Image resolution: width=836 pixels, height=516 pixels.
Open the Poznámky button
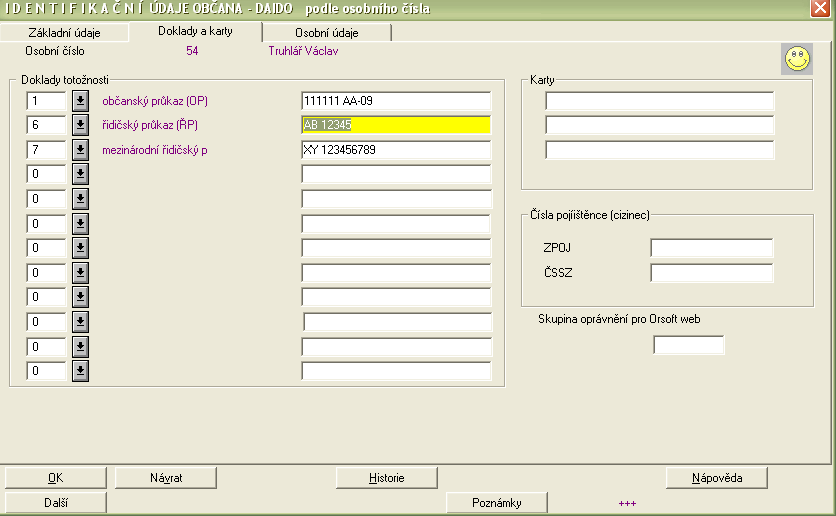click(x=496, y=503)
